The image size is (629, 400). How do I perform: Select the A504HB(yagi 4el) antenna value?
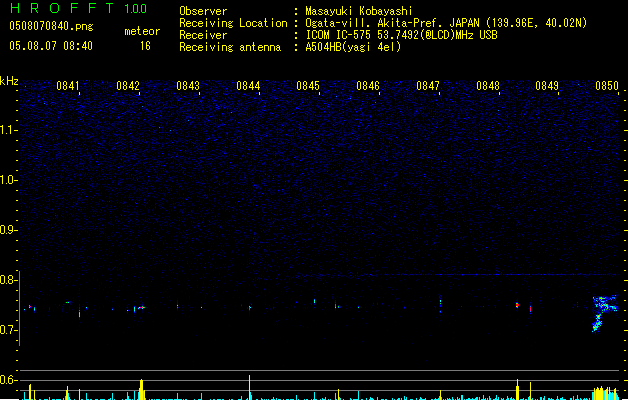pos(353,47)
